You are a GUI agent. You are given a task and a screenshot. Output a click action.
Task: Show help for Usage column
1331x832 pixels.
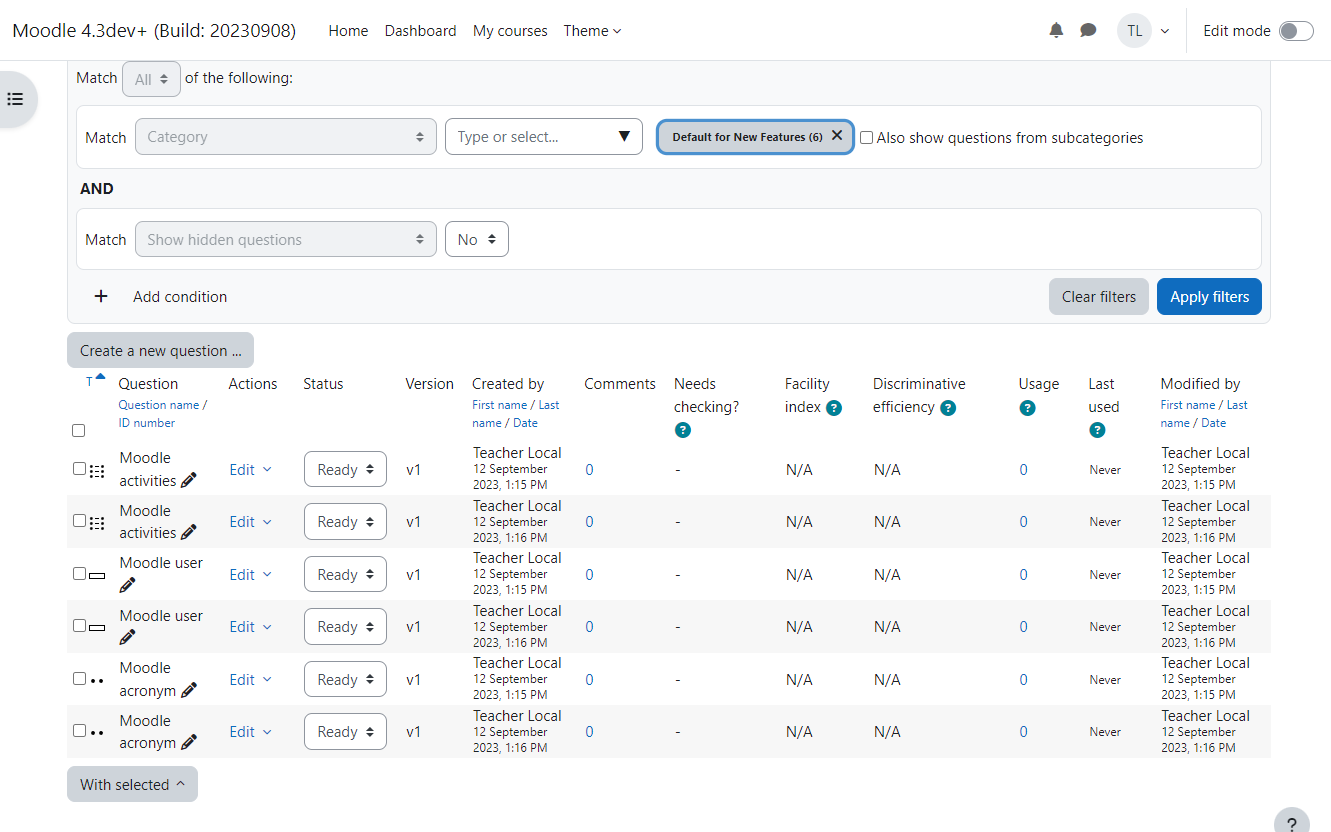point(1027,408)
